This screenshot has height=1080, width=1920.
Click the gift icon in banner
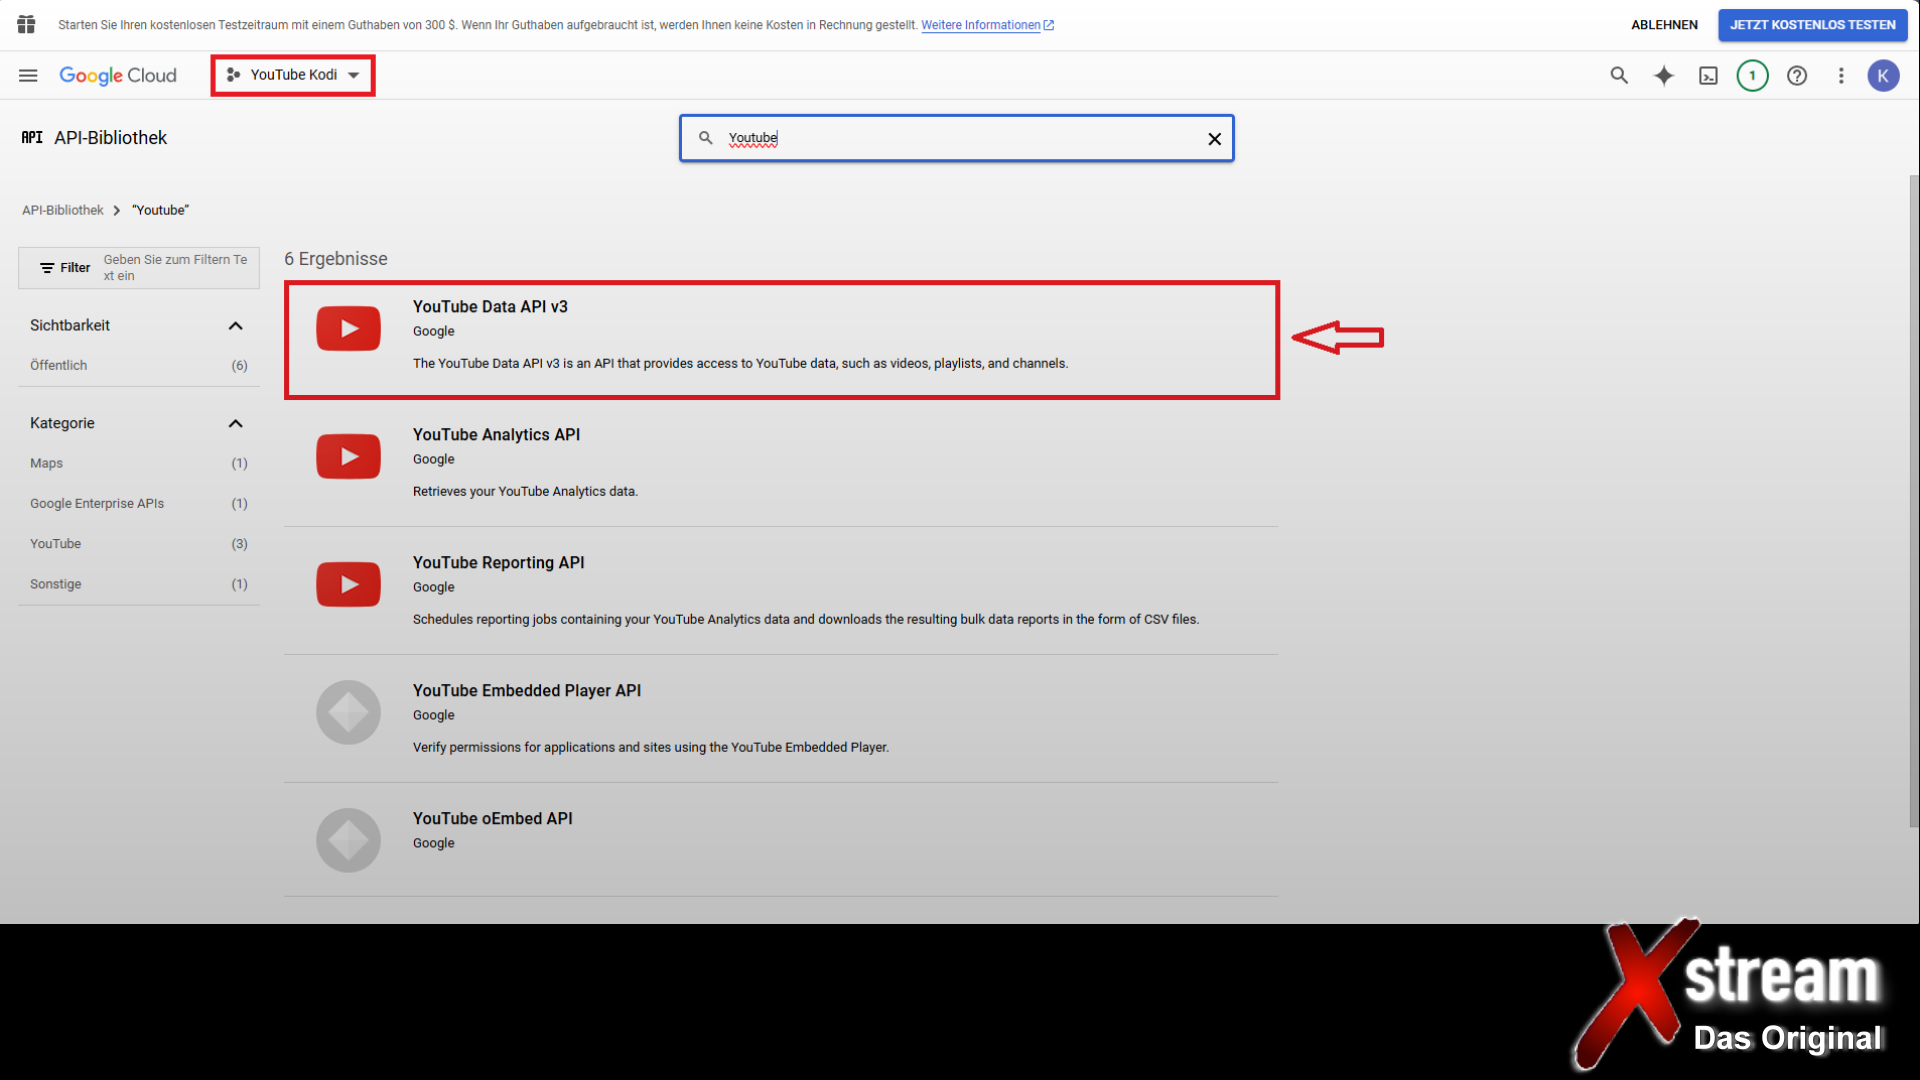point(26,24)
